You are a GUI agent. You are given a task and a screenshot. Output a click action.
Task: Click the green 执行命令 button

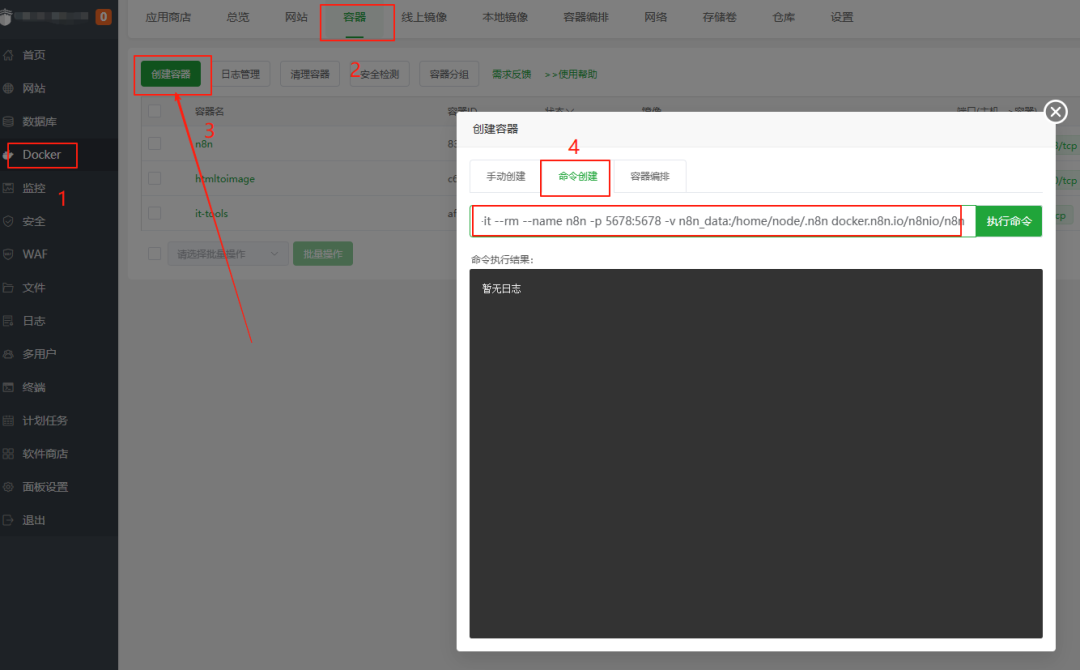[x=1008, y=221]
